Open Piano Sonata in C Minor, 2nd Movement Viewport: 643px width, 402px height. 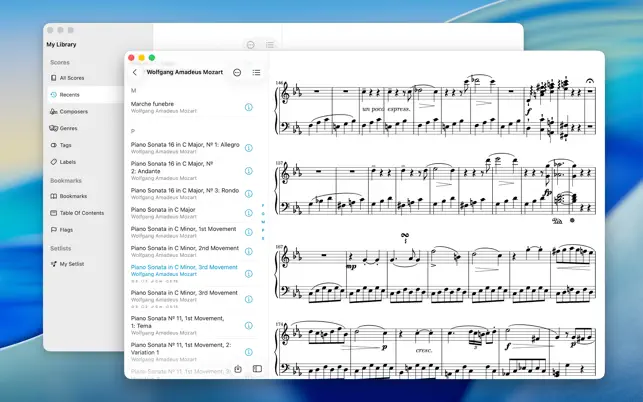click(x=187, y=251)
